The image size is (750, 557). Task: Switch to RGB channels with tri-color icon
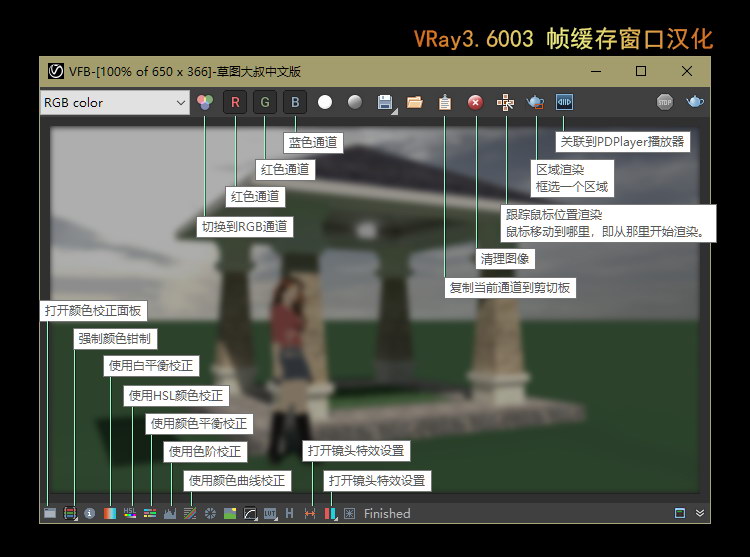pos(205,102)
